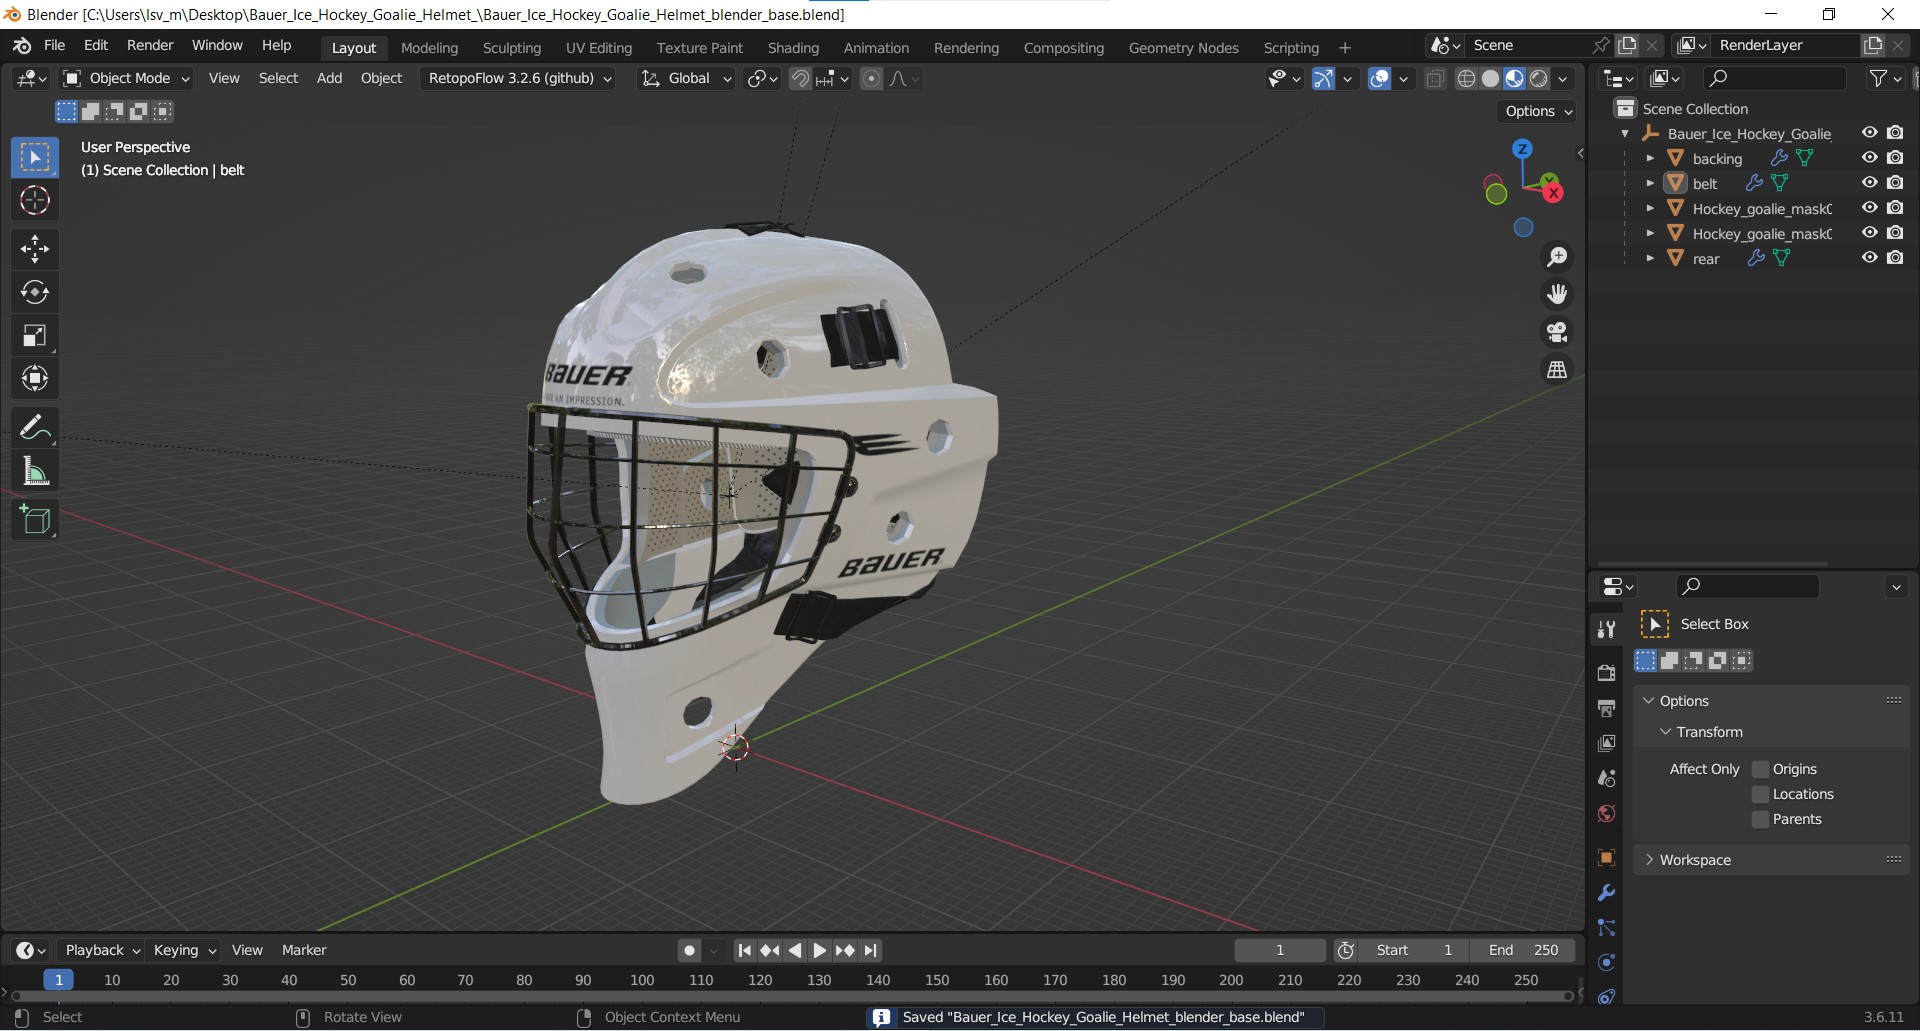1920x1031 pixels.
Task: Toggle snapping magnet in header
Action: click(x=800, y=79)
